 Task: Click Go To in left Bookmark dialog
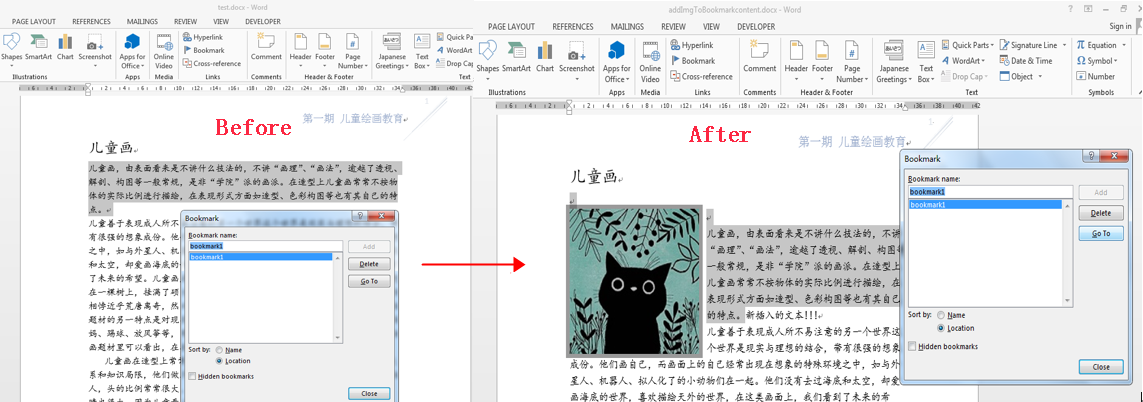coord(369,282)
